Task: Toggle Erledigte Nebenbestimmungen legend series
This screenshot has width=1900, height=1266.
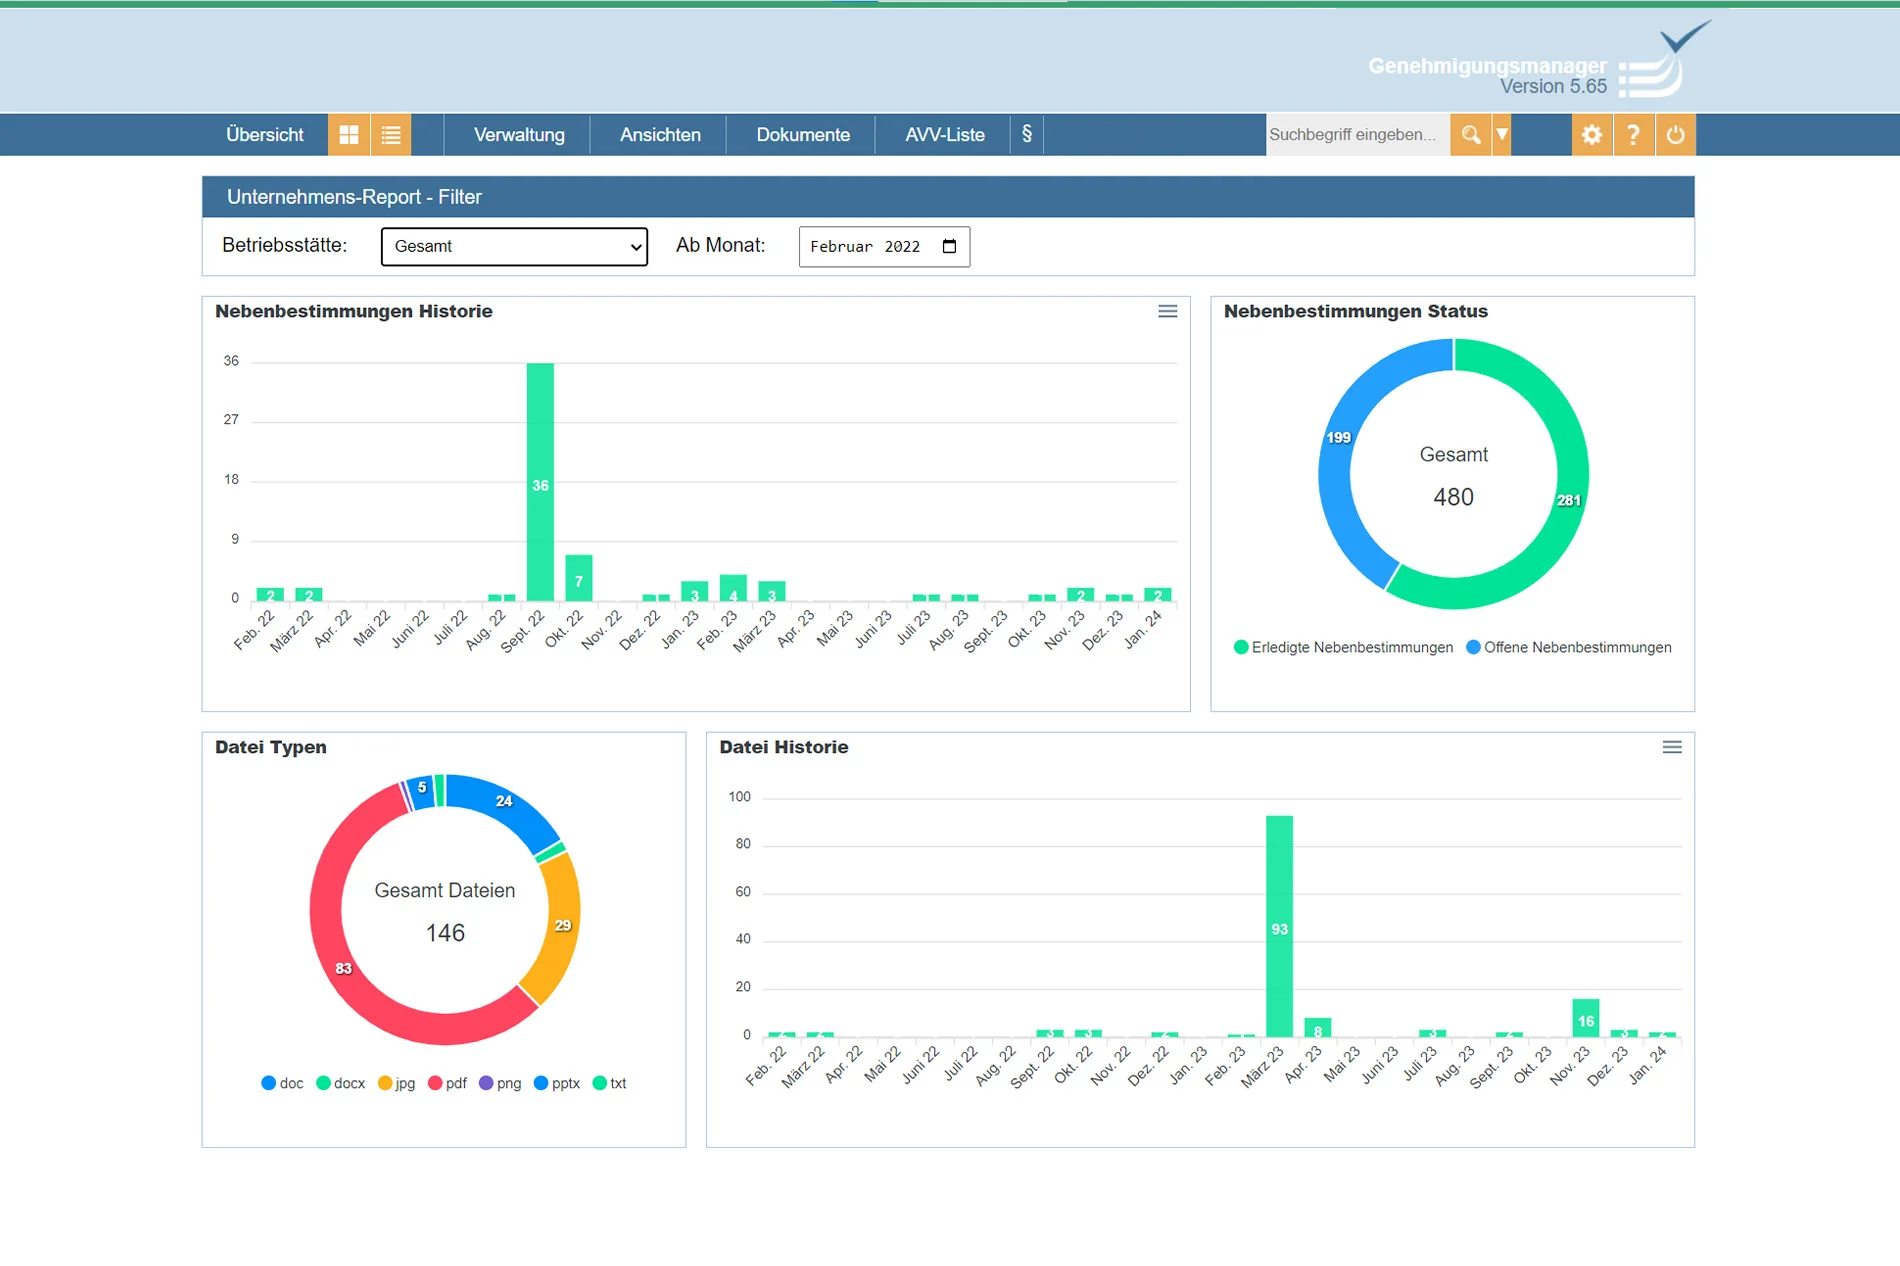Action: tap(1343, 648)
